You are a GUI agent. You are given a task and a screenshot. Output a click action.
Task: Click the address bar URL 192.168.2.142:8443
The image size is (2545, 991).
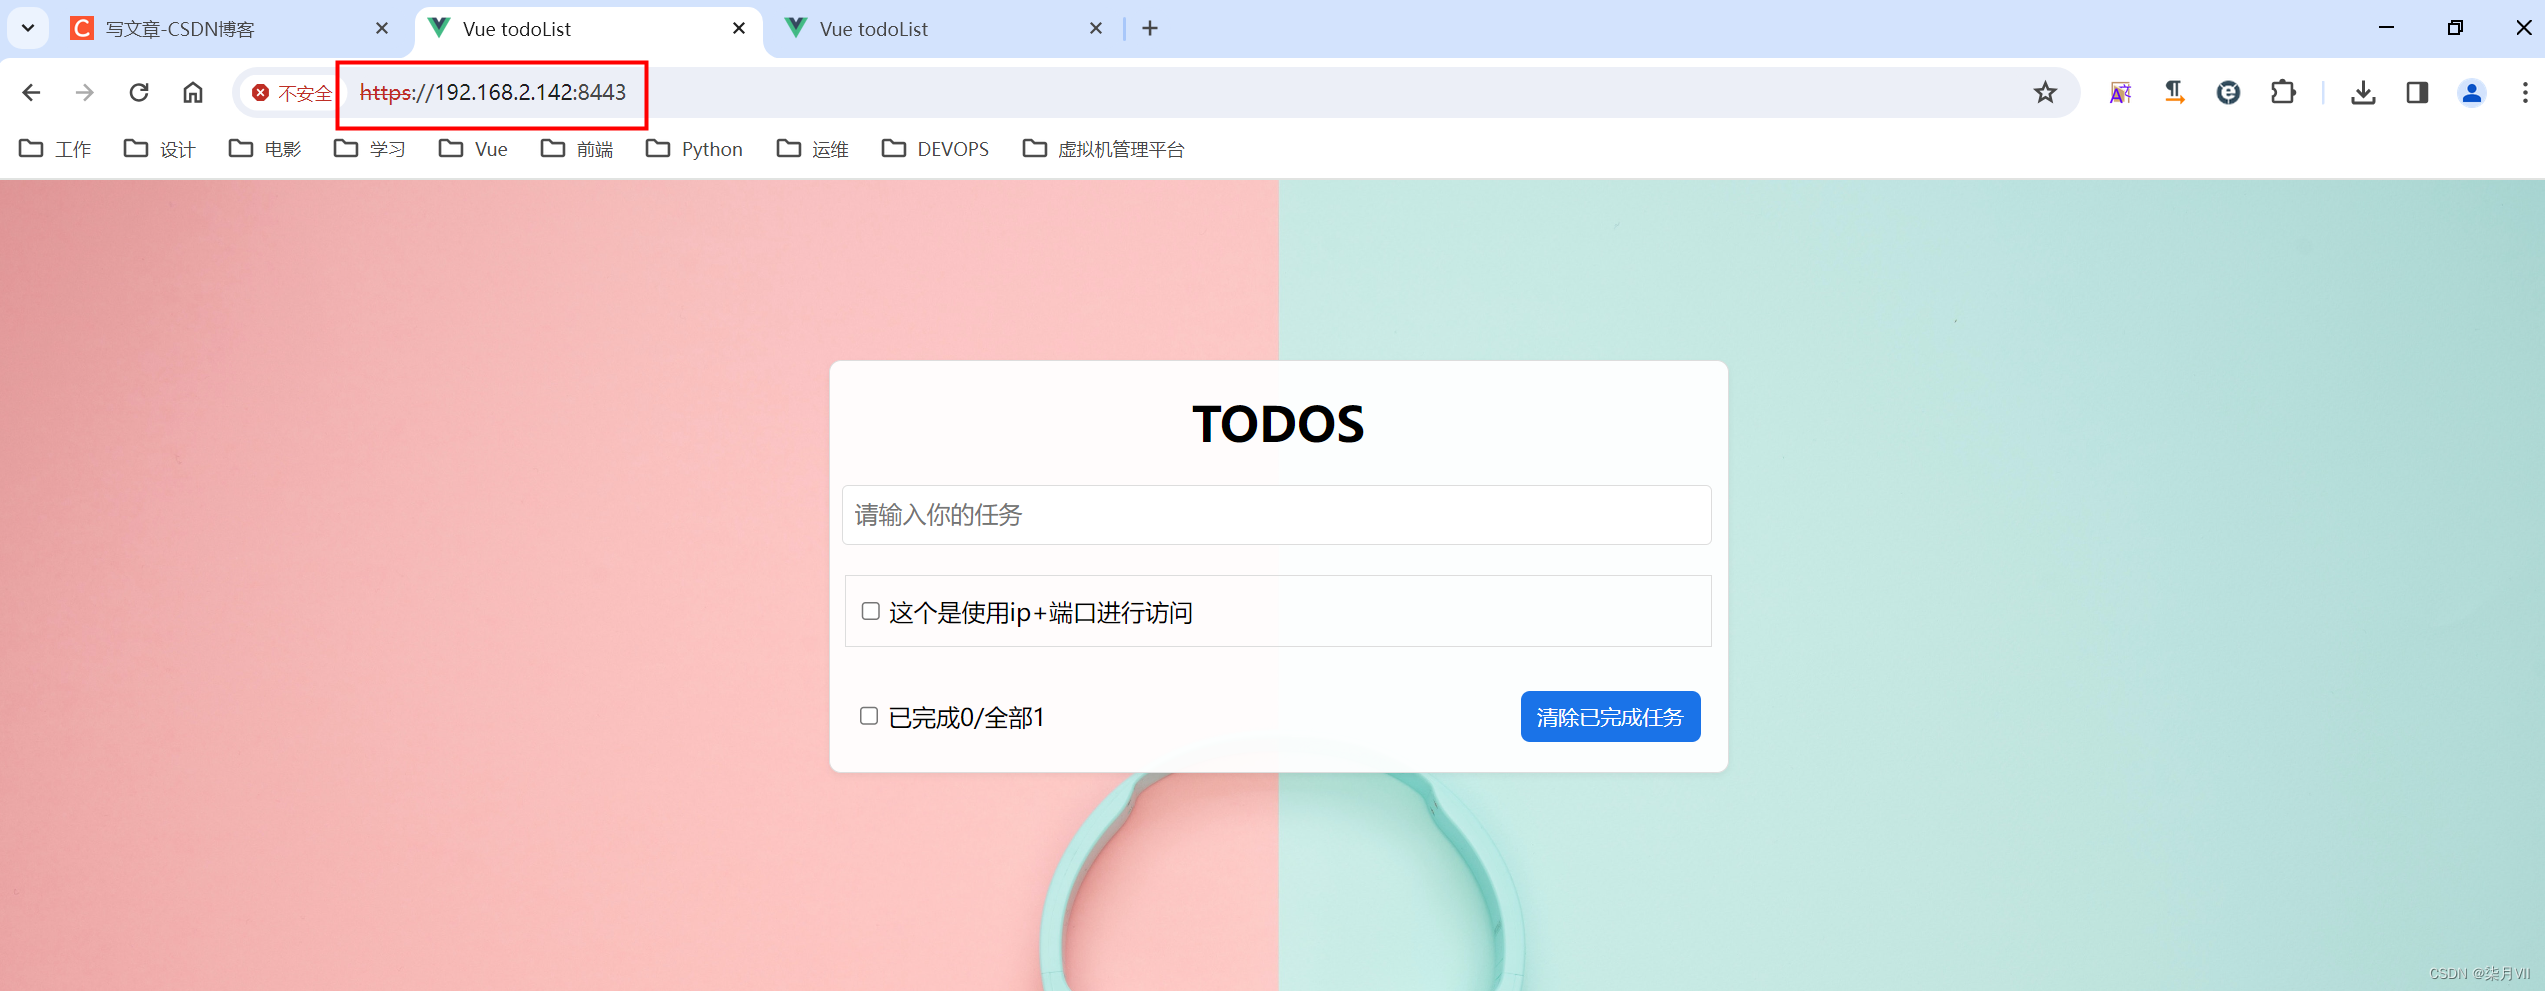coord(493,93)
